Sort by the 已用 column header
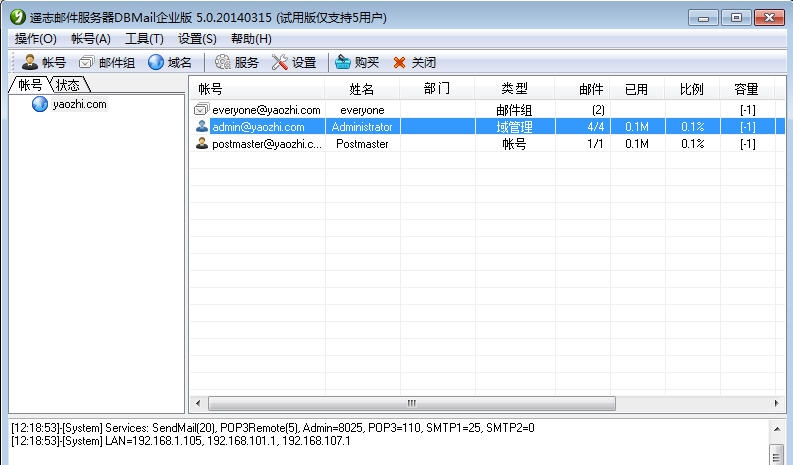793x465 pixels. (637, 89)
